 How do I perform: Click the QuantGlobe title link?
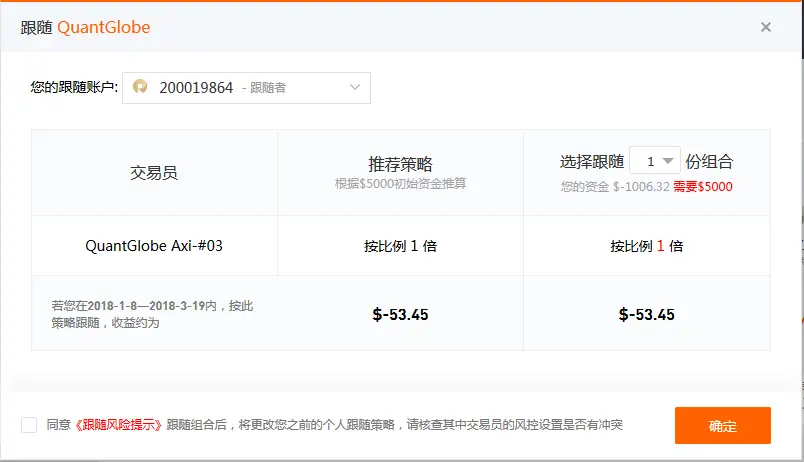pos(104,27)
